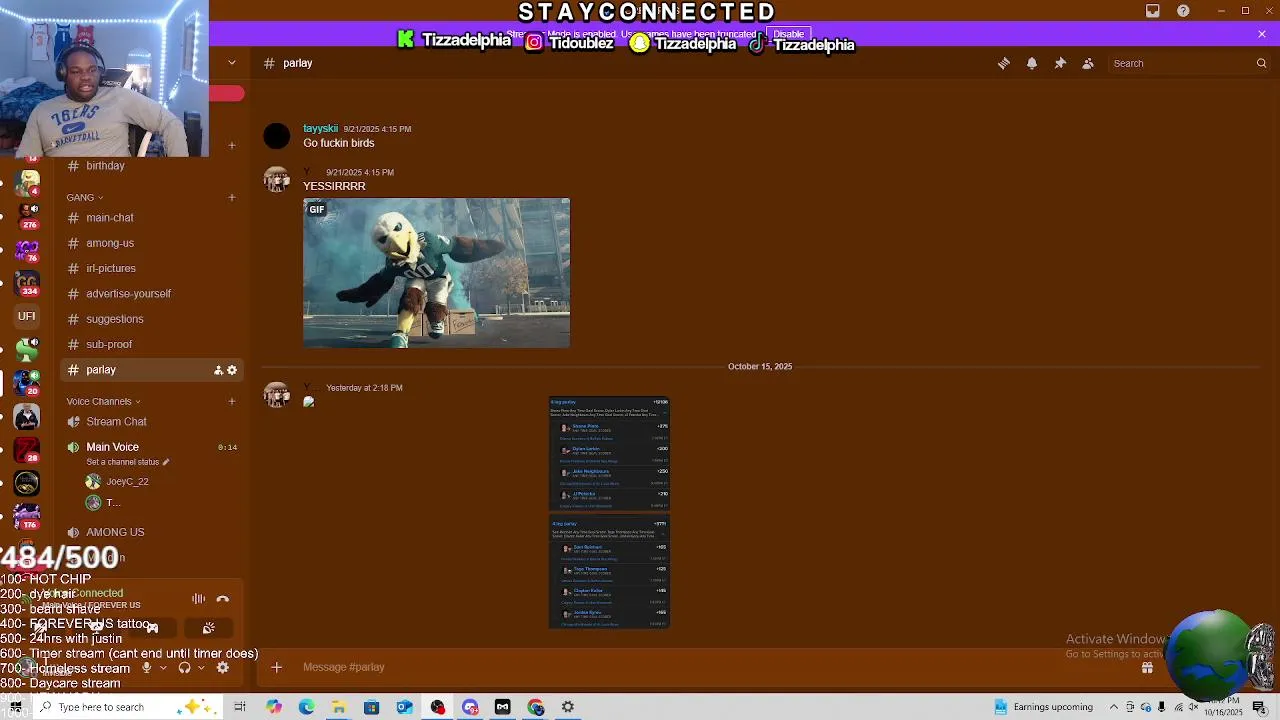Image resolution: width=1280 pixels, height=720 pixels.
Task: Show hidden system tray icons
Action: click(x=1114, y=707)
